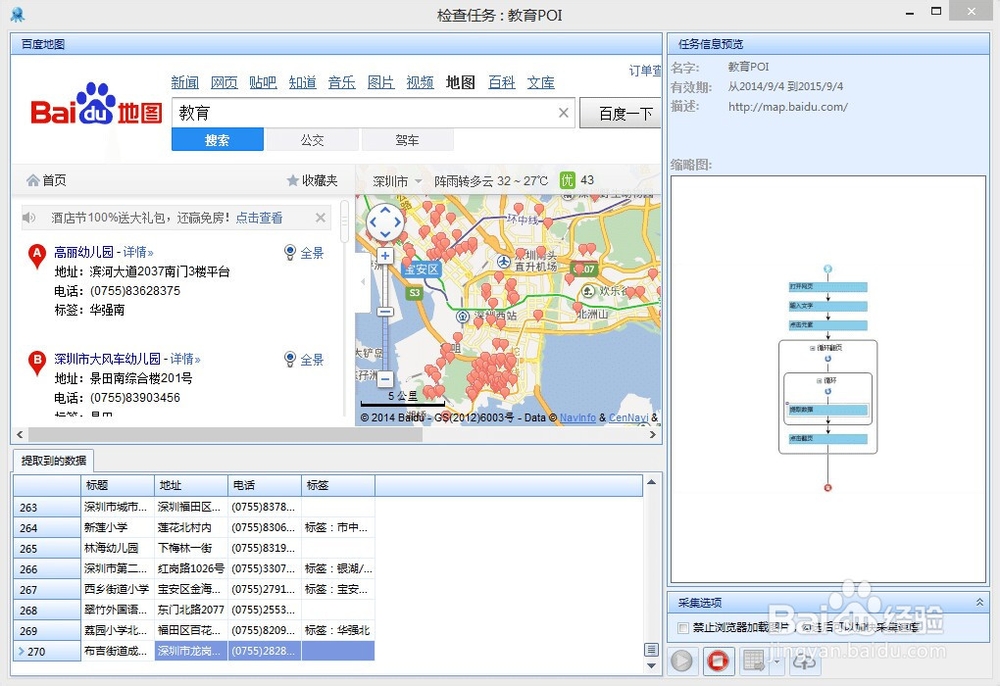Select row 265 林海幼儿园 cell
This screenshot has width=1000, height=686.
click(118, 548)
